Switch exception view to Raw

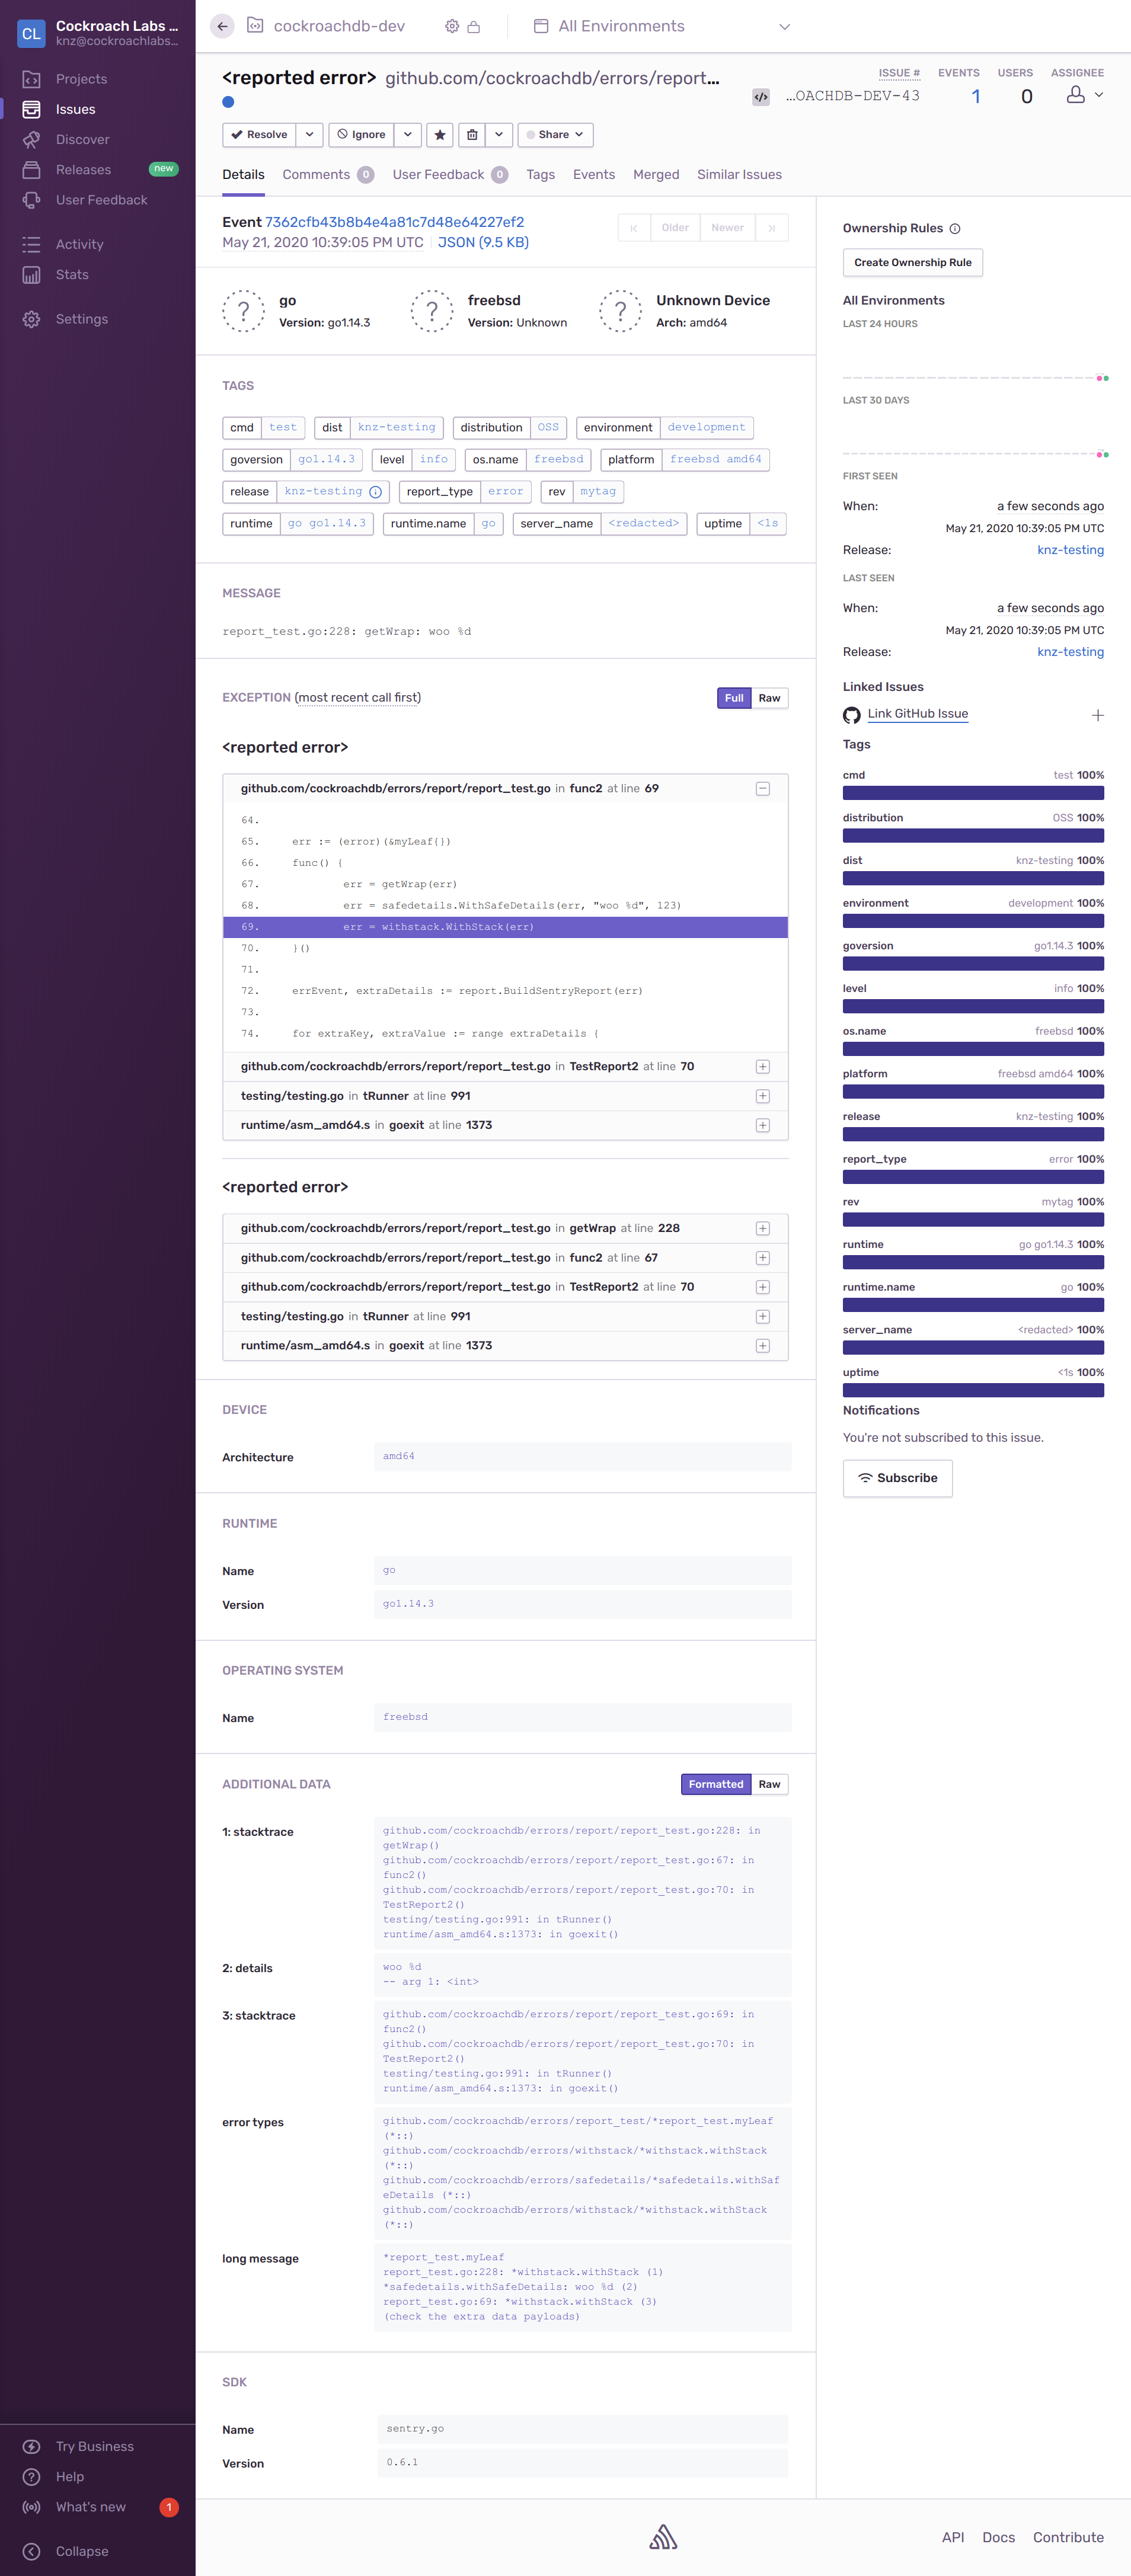[769, 698]
